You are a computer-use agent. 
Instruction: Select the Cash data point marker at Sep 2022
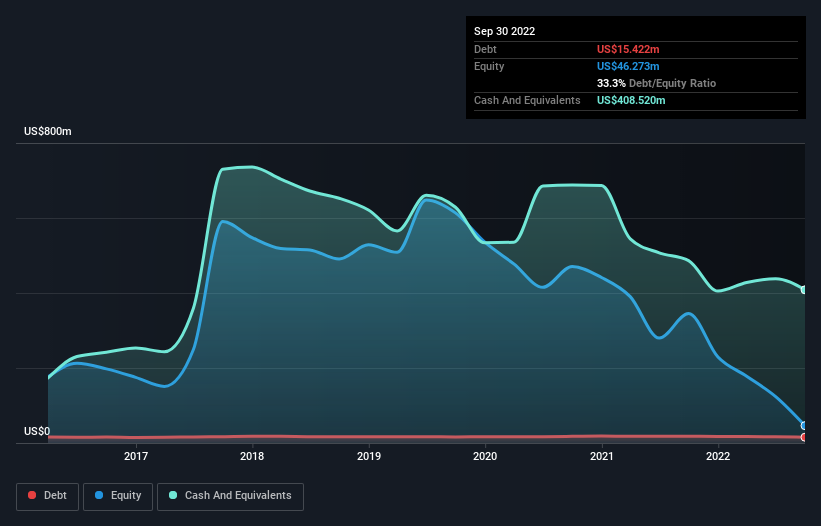pos(804,290)
